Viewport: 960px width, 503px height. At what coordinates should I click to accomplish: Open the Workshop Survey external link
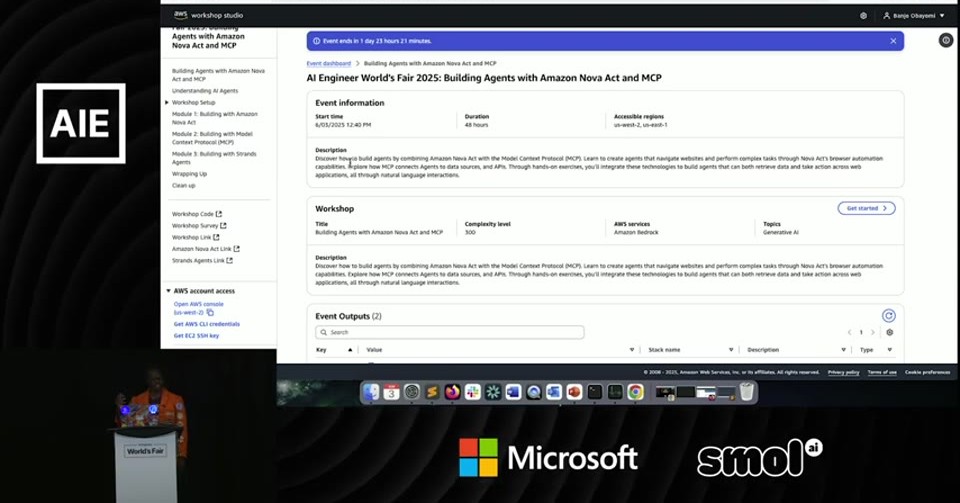point(199,226)
